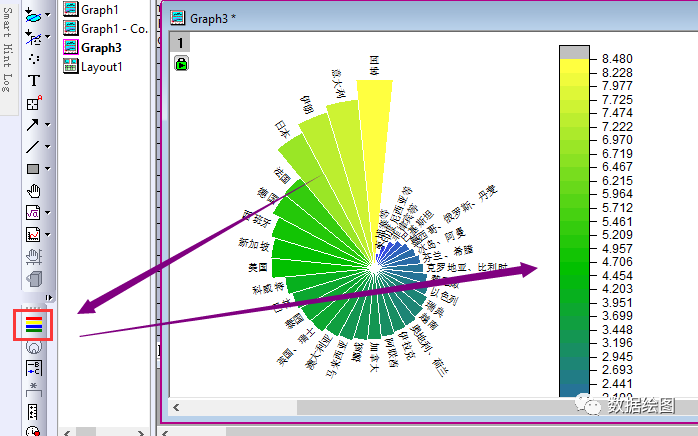Open Graph1 - Co. in Project Explorer

106,29
